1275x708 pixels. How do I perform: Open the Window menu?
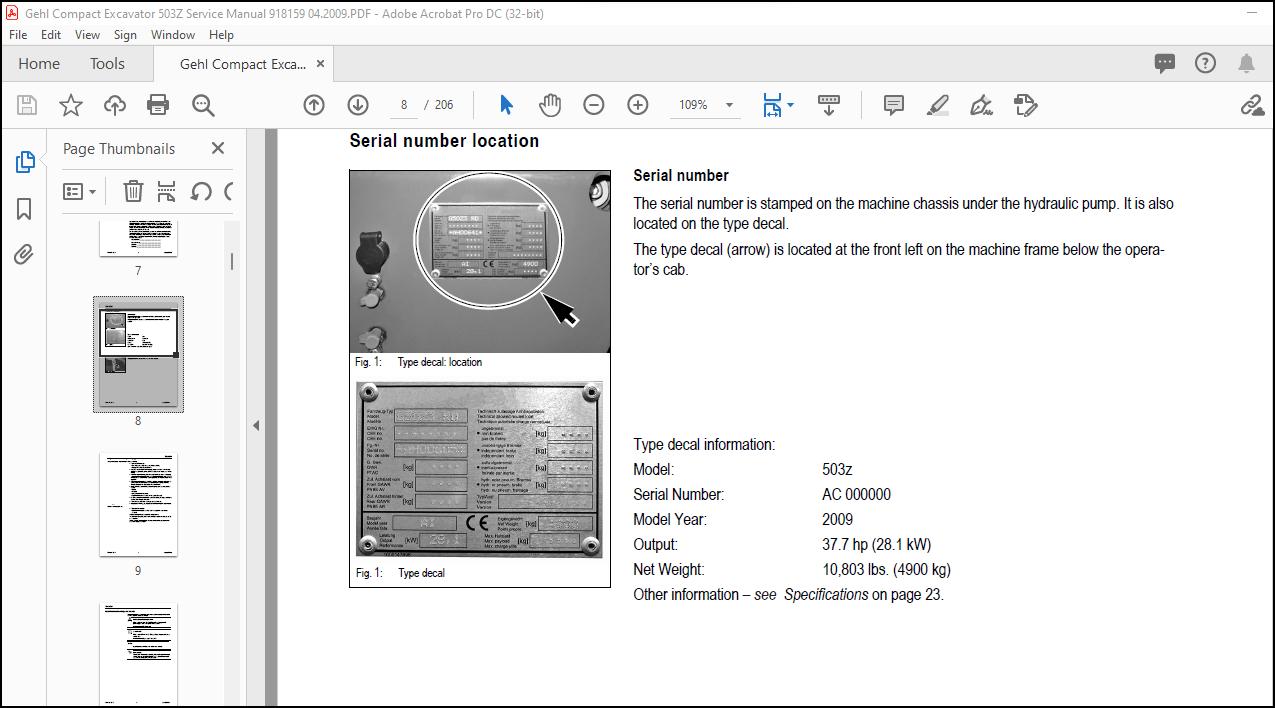[173, 34]
